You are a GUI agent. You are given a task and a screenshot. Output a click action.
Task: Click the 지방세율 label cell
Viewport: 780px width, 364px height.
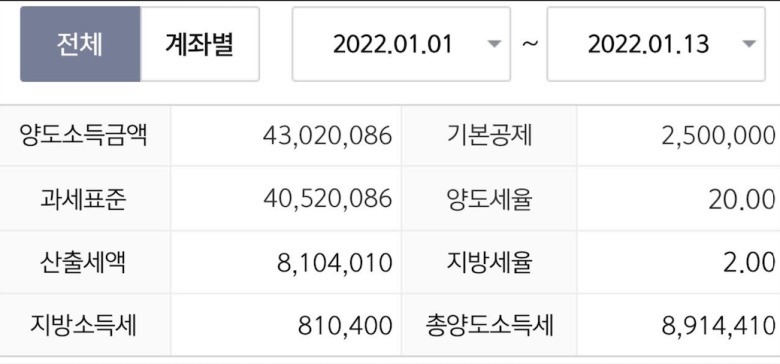[x=489, y=263]
